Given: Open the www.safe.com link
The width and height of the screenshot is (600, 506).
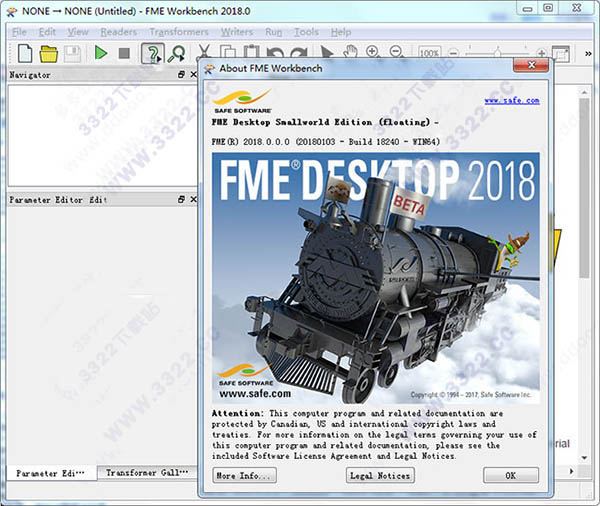Looking at the screenshot, I should pos(512,101).
